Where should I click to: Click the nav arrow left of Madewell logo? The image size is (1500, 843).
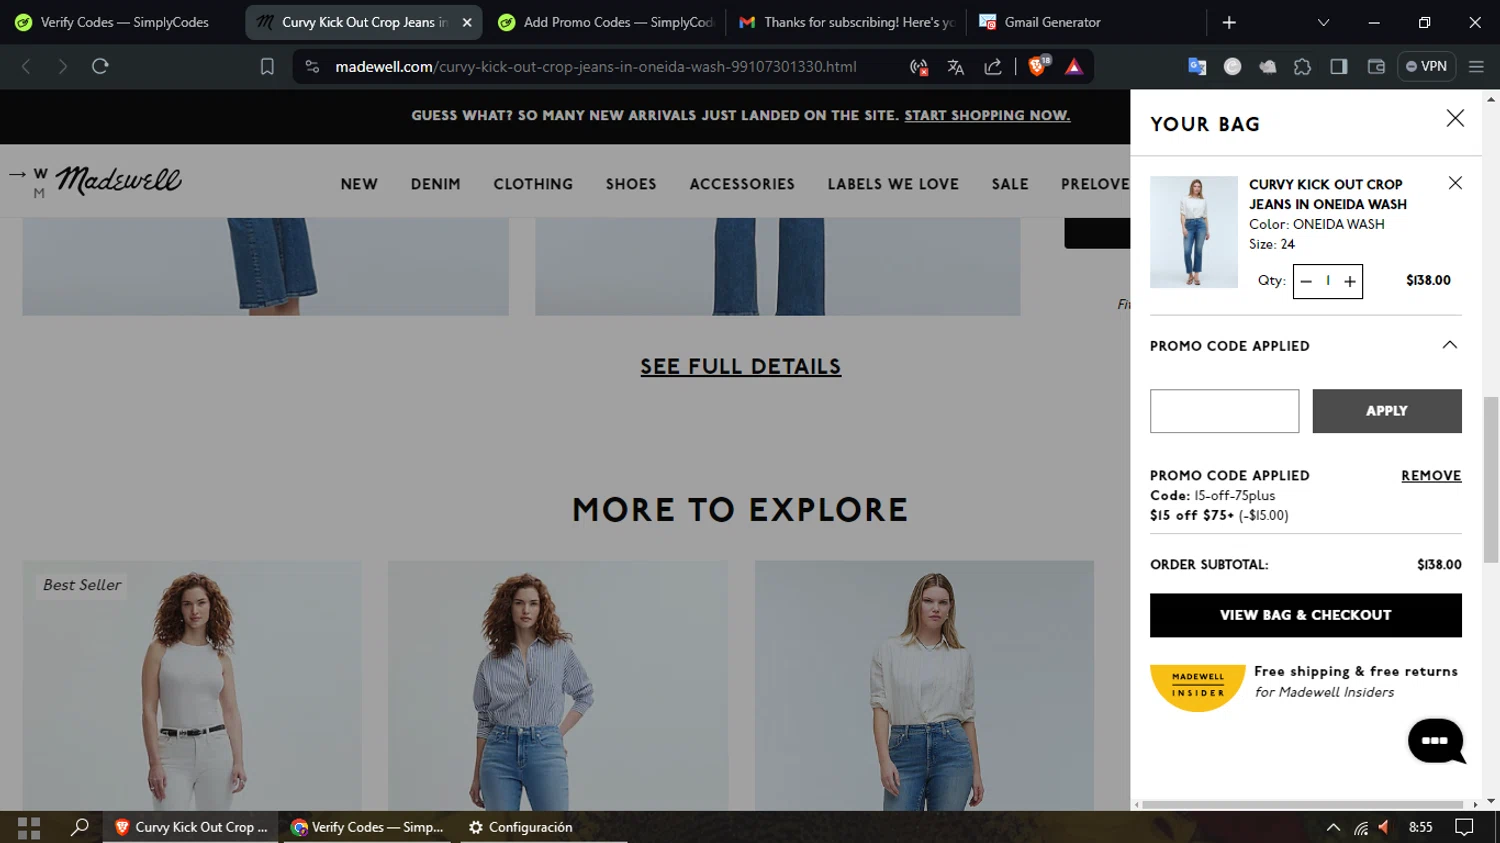tap(17, 174)
